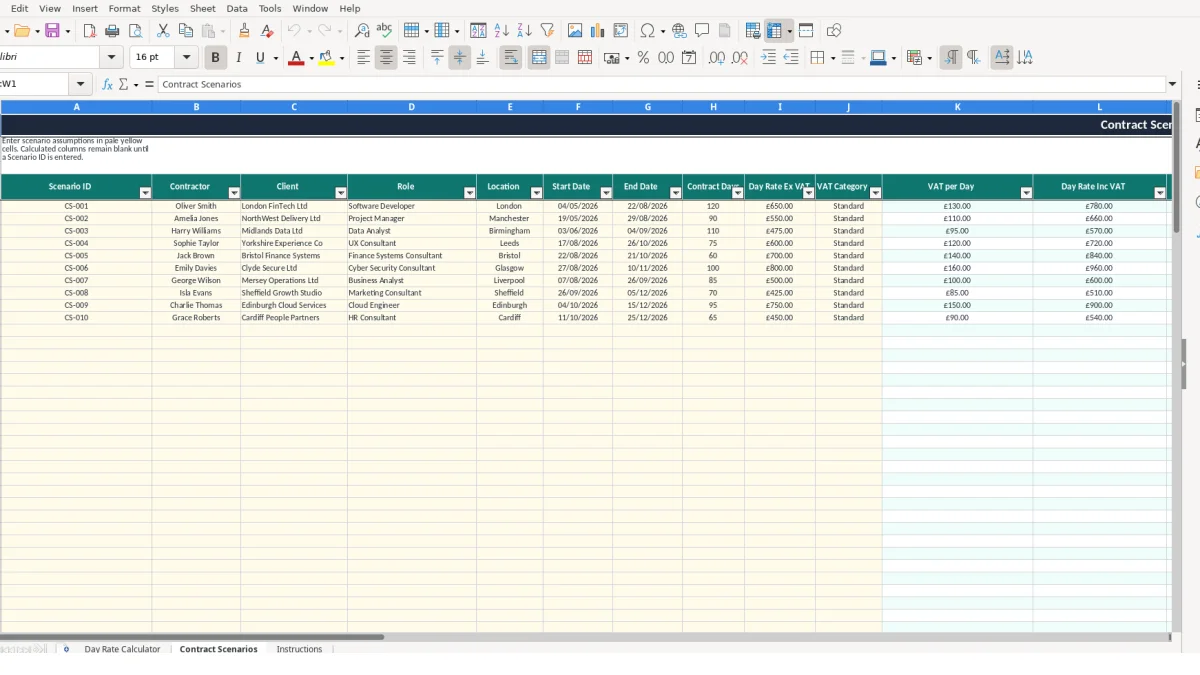The height and width of the screenshot is (675, 1200).
Task: Open the Name Box dropdown arrow
Action: point(81,84)
